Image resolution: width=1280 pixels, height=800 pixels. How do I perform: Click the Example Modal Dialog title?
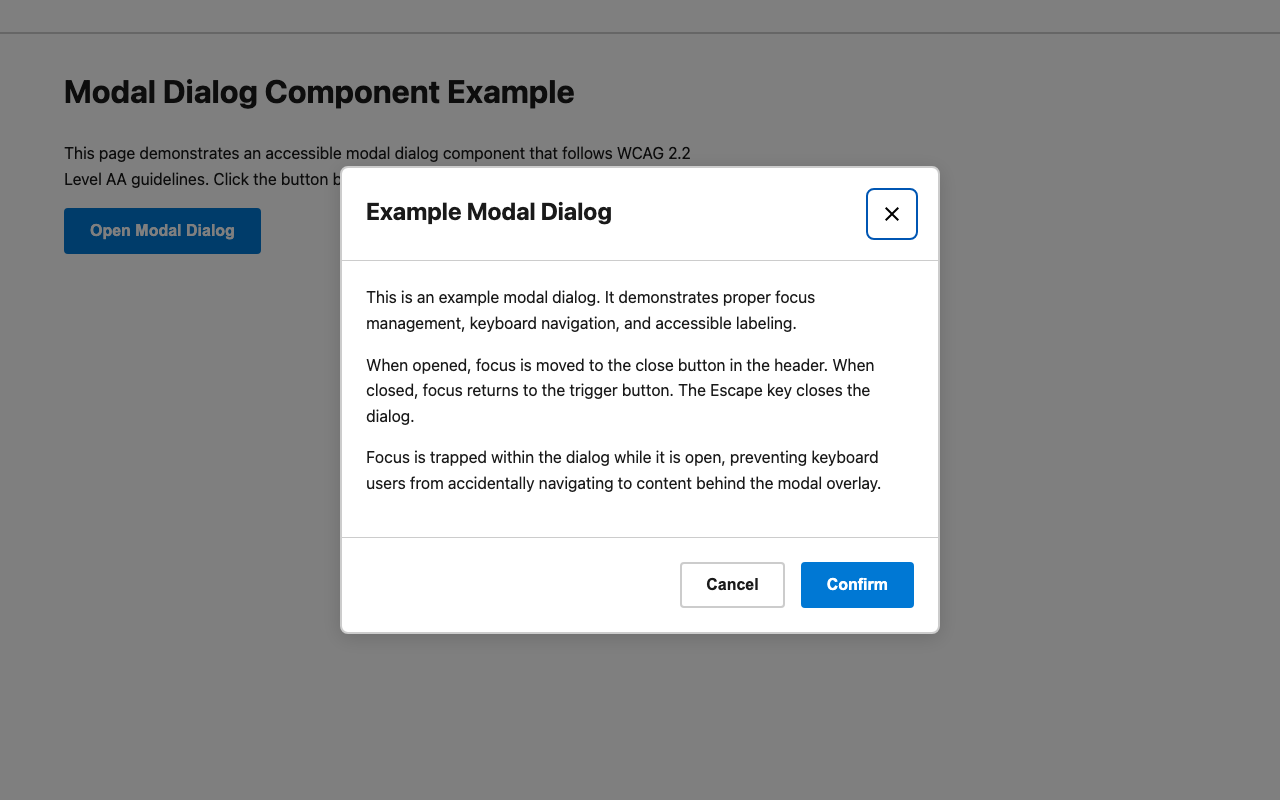tap(488, 211)
